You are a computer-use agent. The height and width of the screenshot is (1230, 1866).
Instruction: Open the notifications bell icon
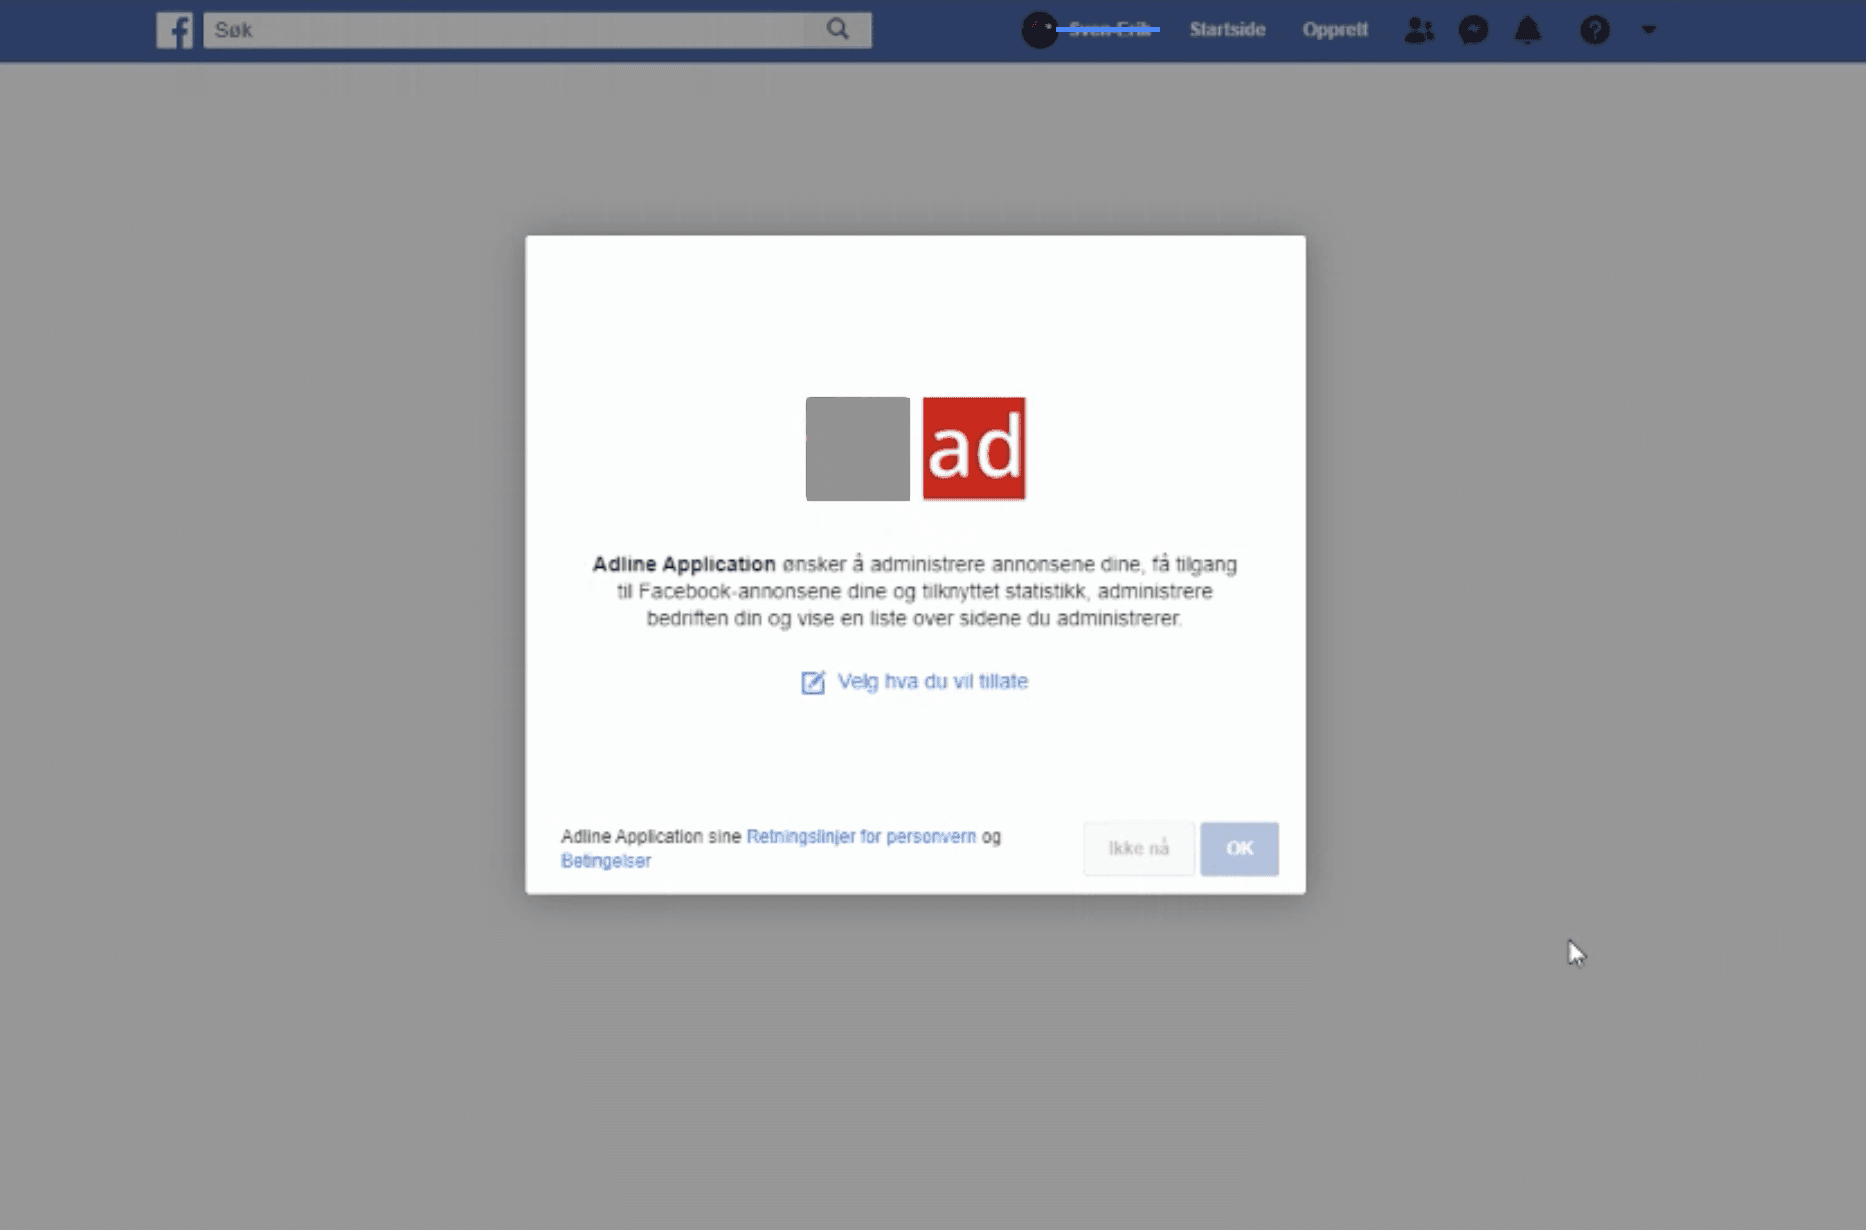(1528, 30)
